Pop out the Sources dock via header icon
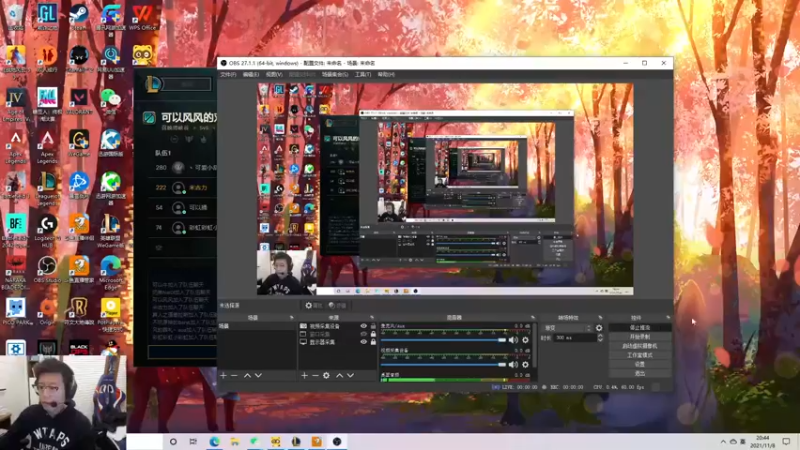 (x=372, y=318)
